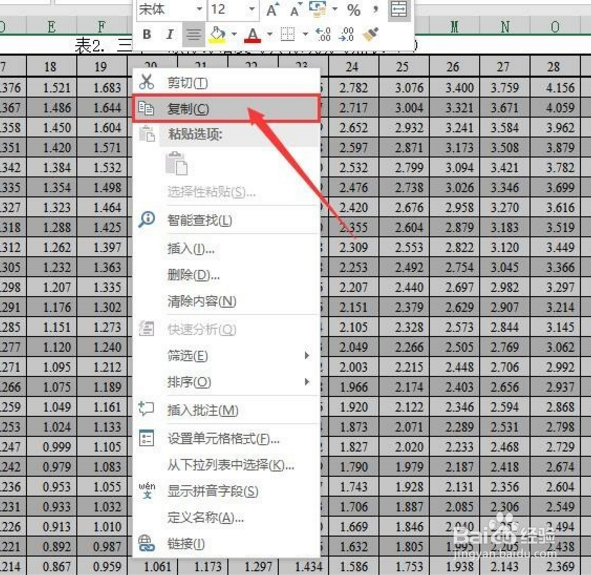The width and height of the screenshot is (591, 575).
Task: Click cell with value 3.004
Action: click(404, 108)
